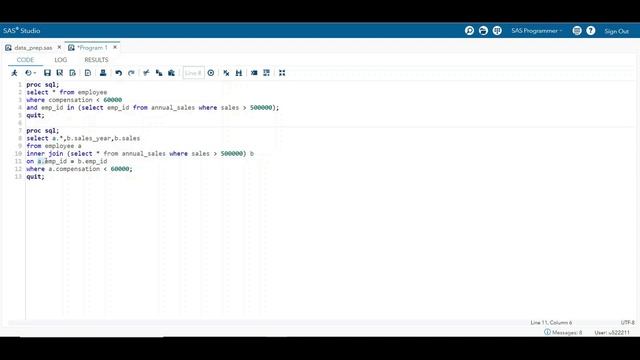Click the 'on a.emp_id = b.emp_id' line
This screenshot has width=640, height=360.
click(67, 161)
